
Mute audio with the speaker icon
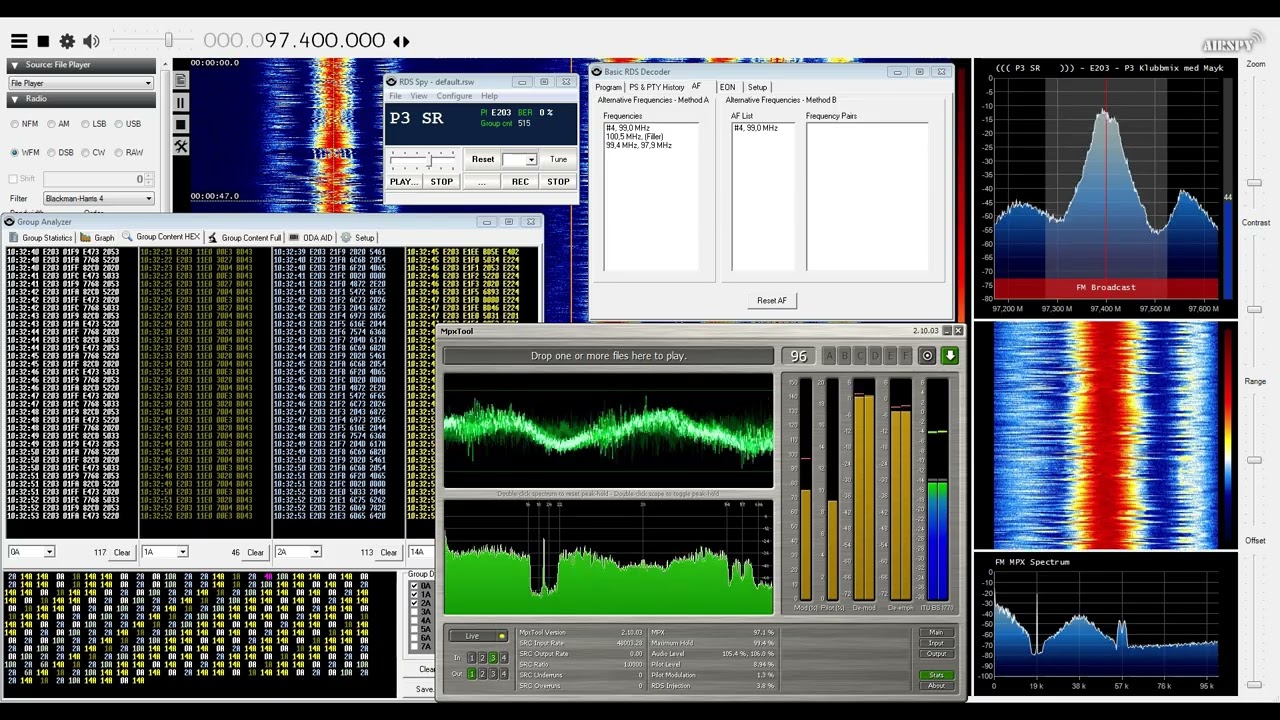click(x=91, y=41)
